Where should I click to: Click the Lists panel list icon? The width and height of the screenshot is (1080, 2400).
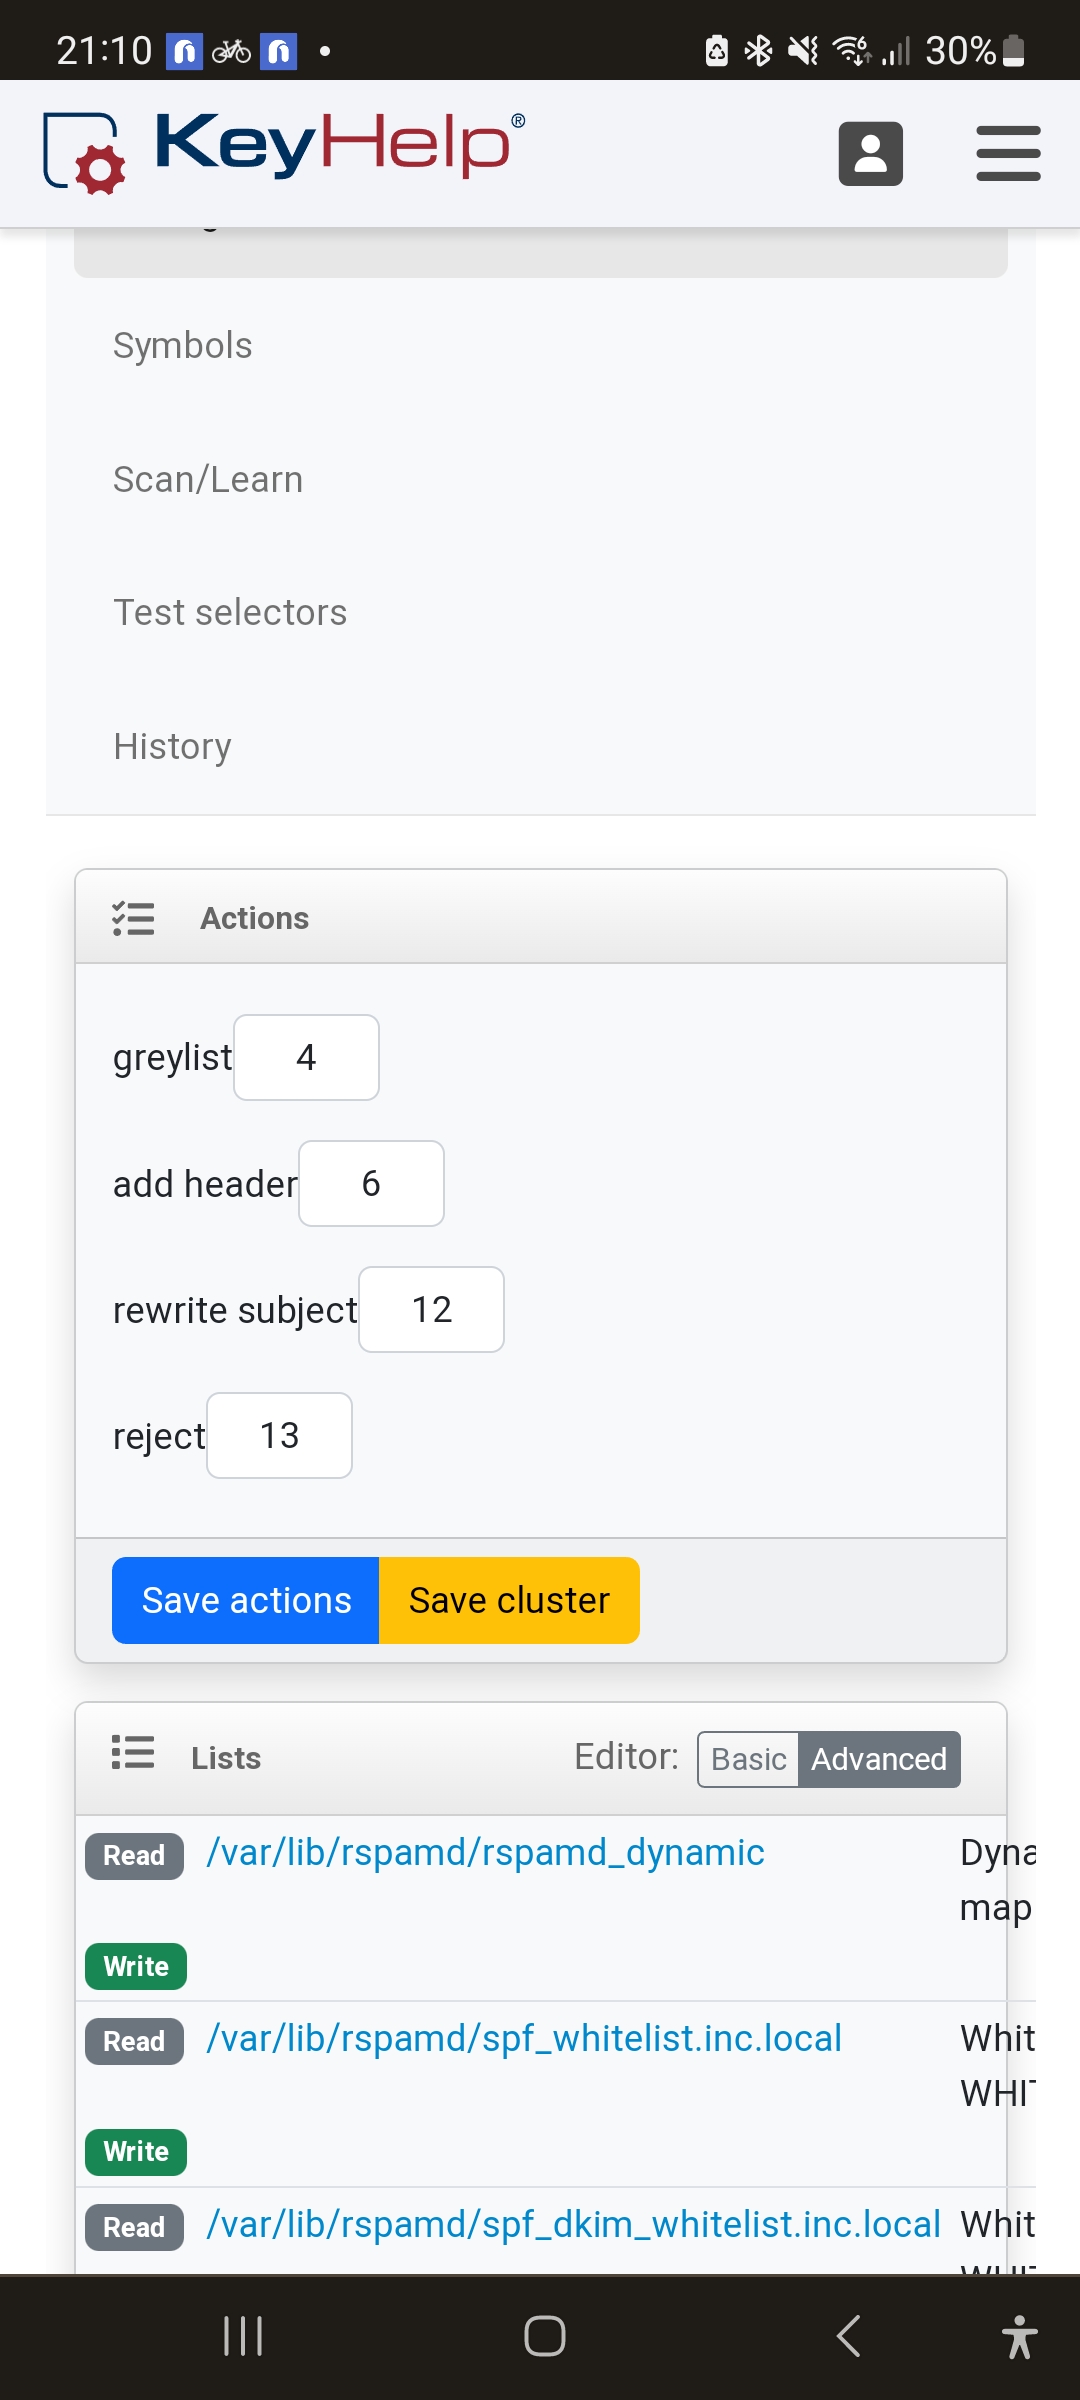click(x=133, y=1753)
